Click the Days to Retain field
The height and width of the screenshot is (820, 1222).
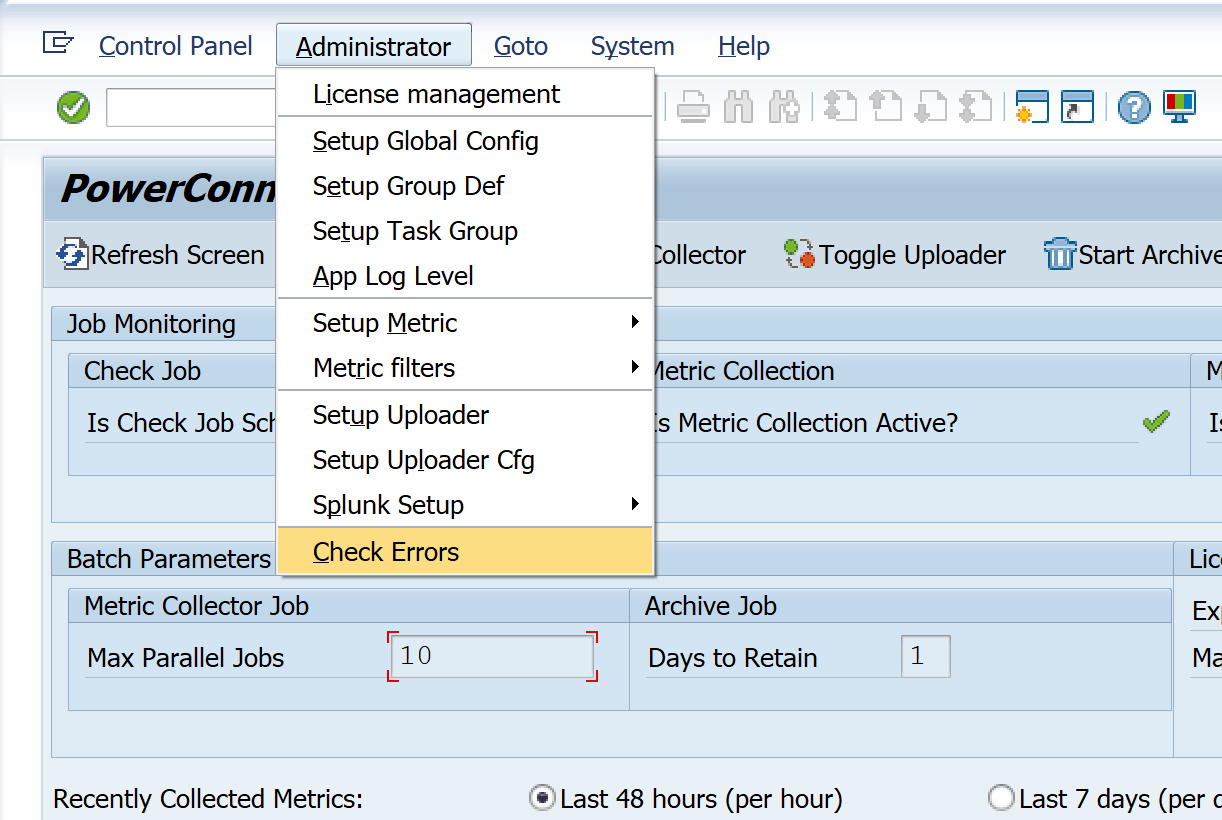925,657
